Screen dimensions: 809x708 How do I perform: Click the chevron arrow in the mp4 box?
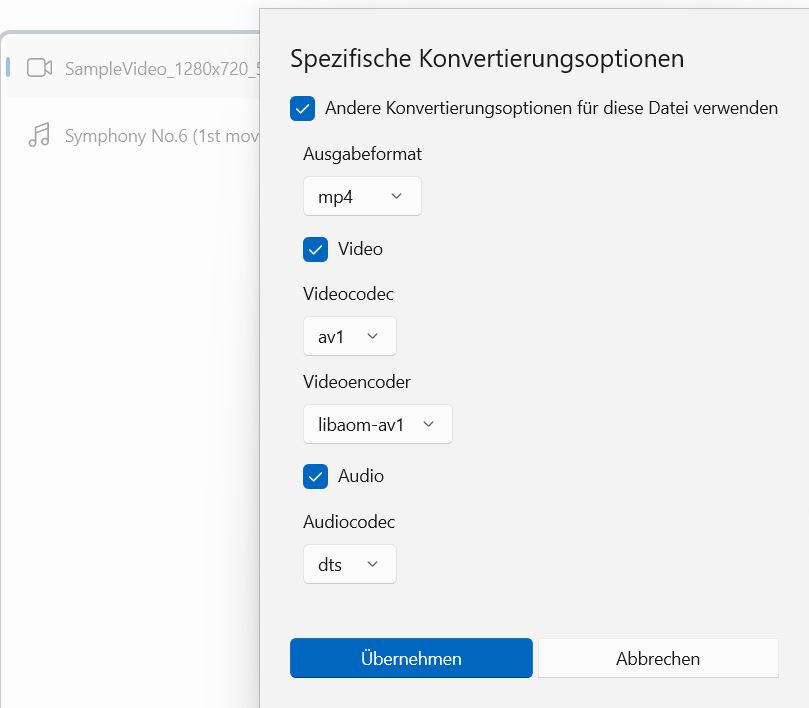pos(396,196)
